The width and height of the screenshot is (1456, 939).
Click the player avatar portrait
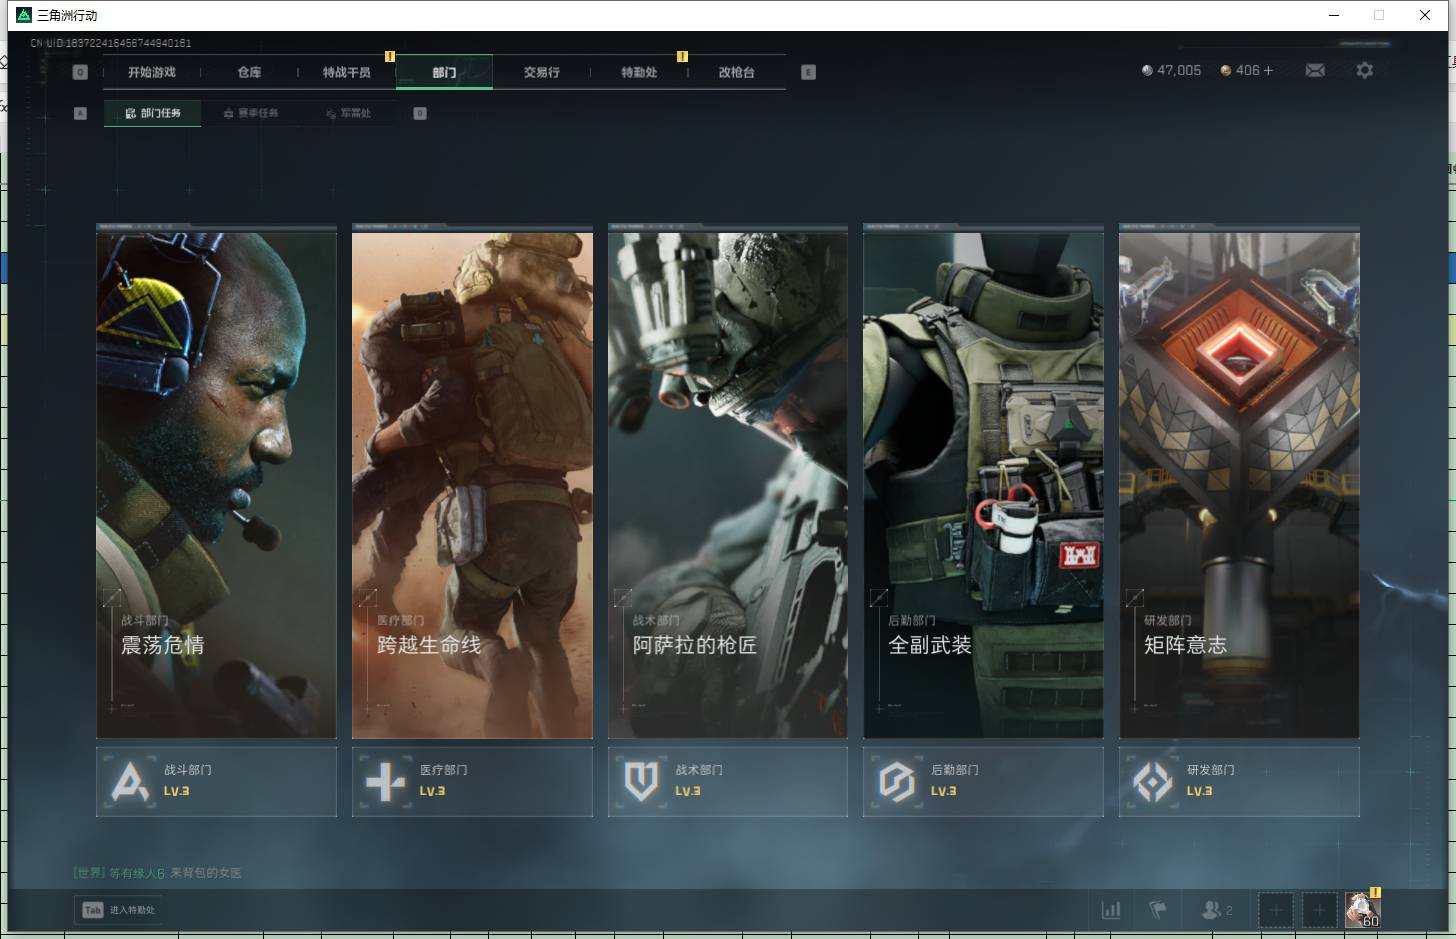coord(1361,910)
